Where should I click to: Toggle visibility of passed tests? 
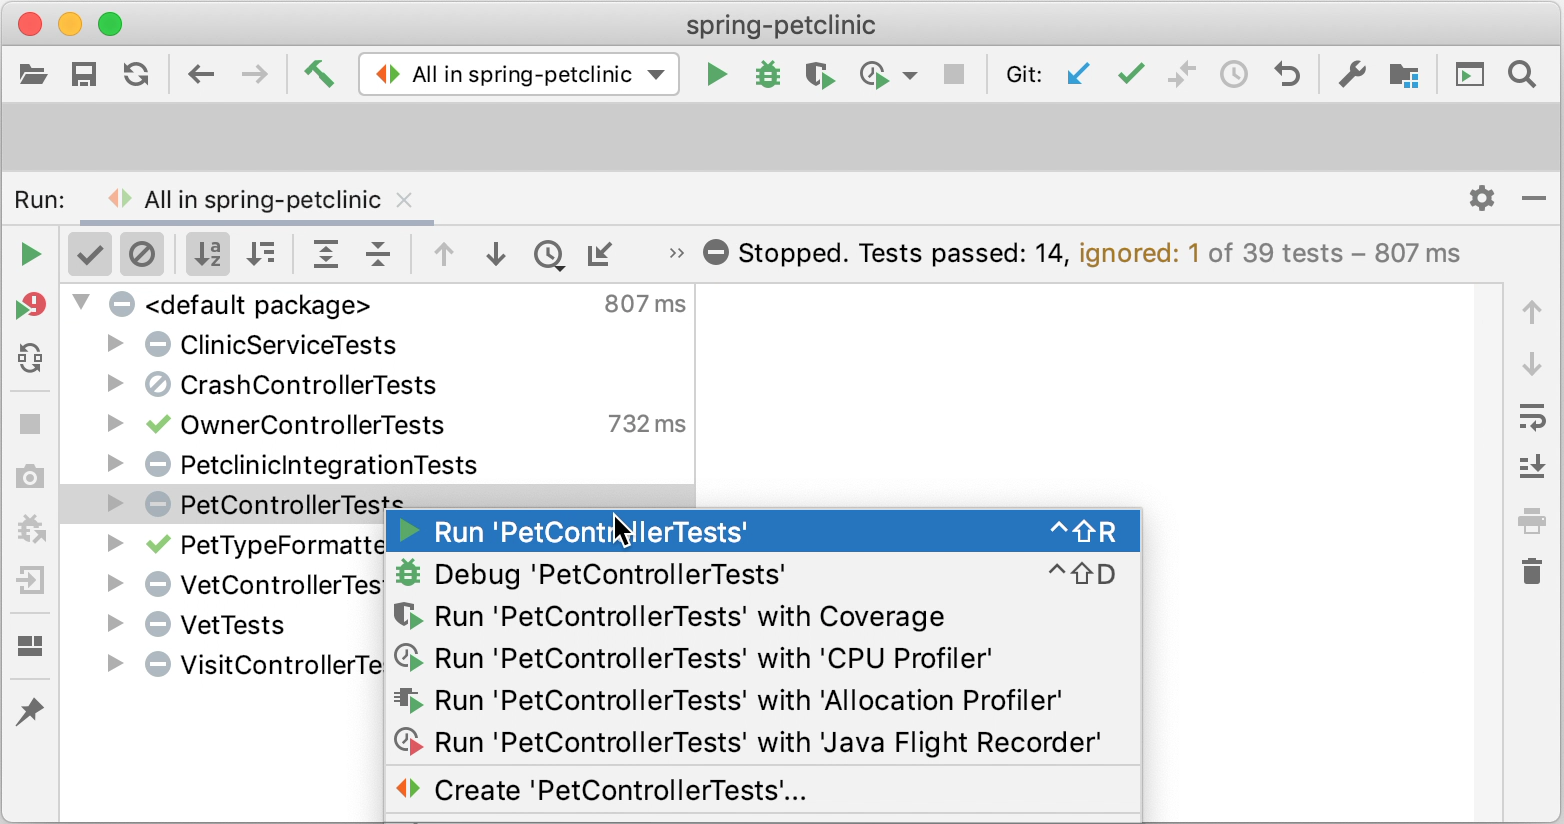click(x=89, y=254)
